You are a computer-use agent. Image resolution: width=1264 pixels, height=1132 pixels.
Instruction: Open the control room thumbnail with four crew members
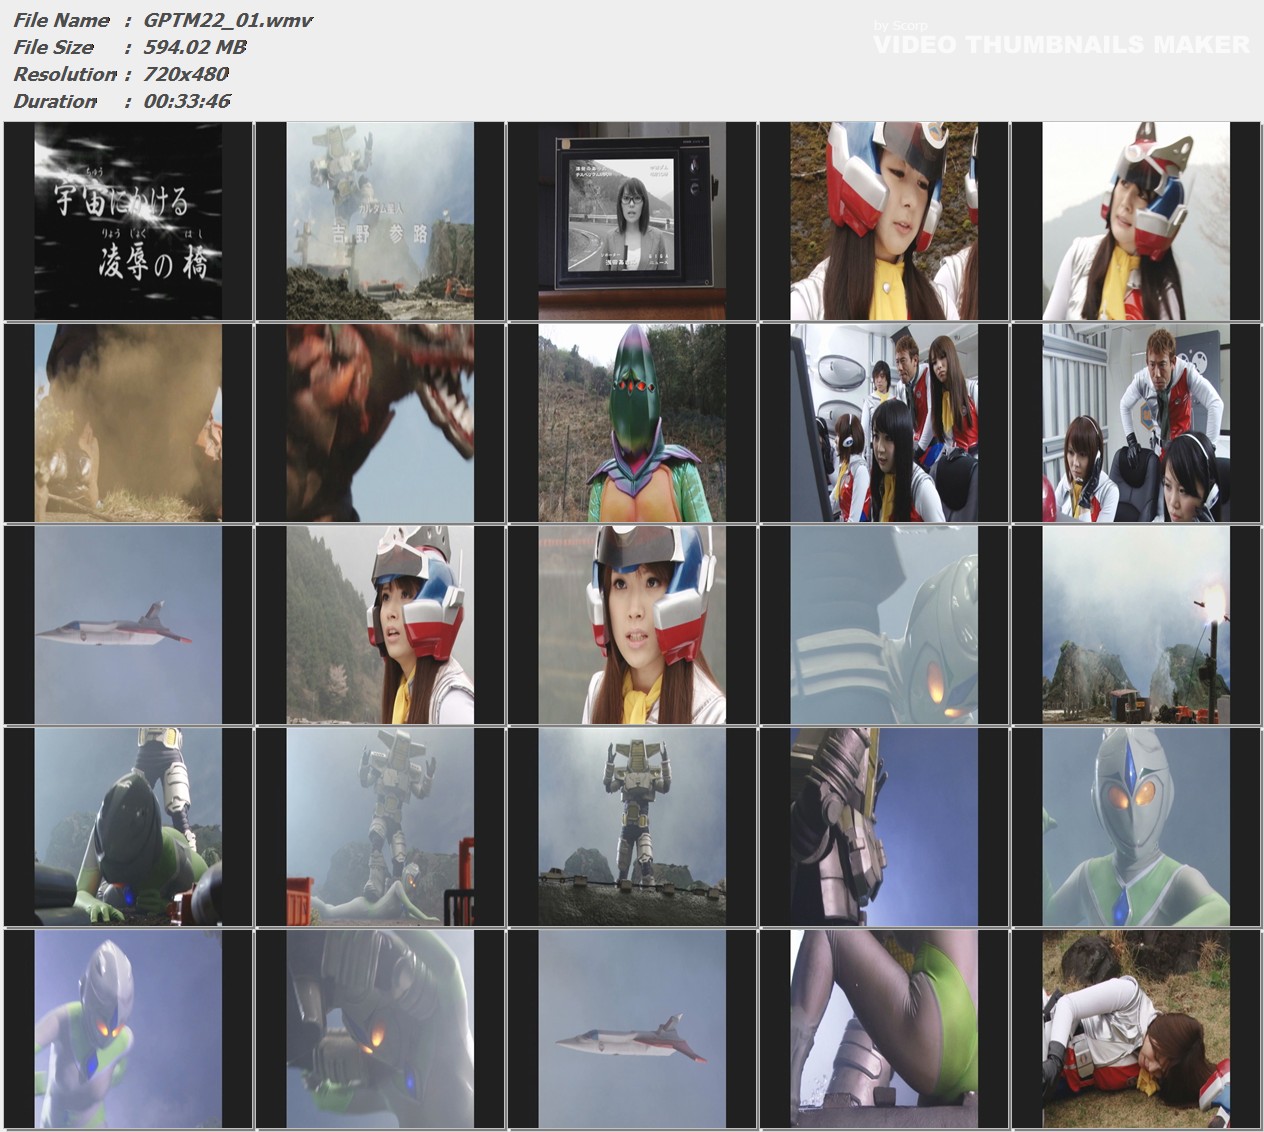click(x=884, y=422)
